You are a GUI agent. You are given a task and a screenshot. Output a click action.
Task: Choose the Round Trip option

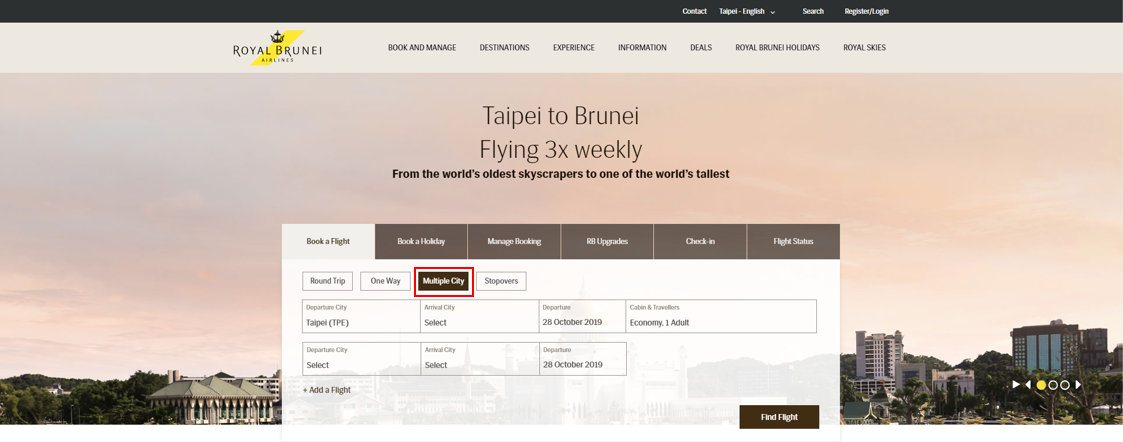click(327, 281)
